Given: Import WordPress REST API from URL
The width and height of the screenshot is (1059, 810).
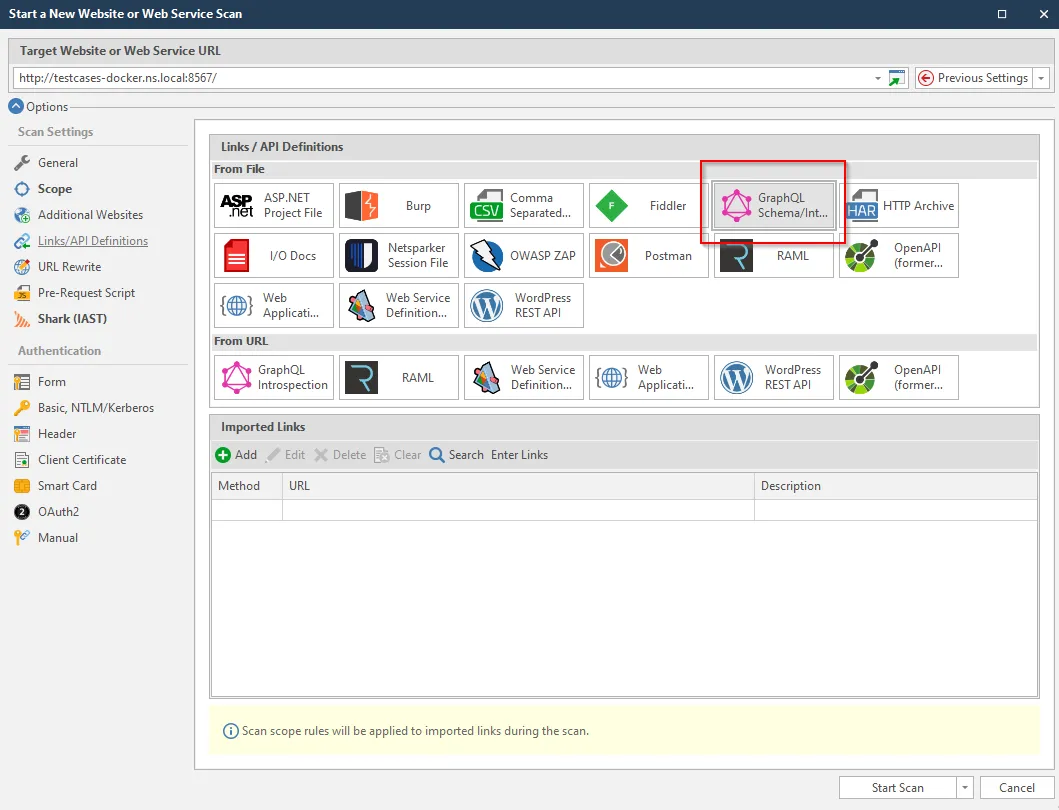Looking at the screenshot, I should [774, 378].
